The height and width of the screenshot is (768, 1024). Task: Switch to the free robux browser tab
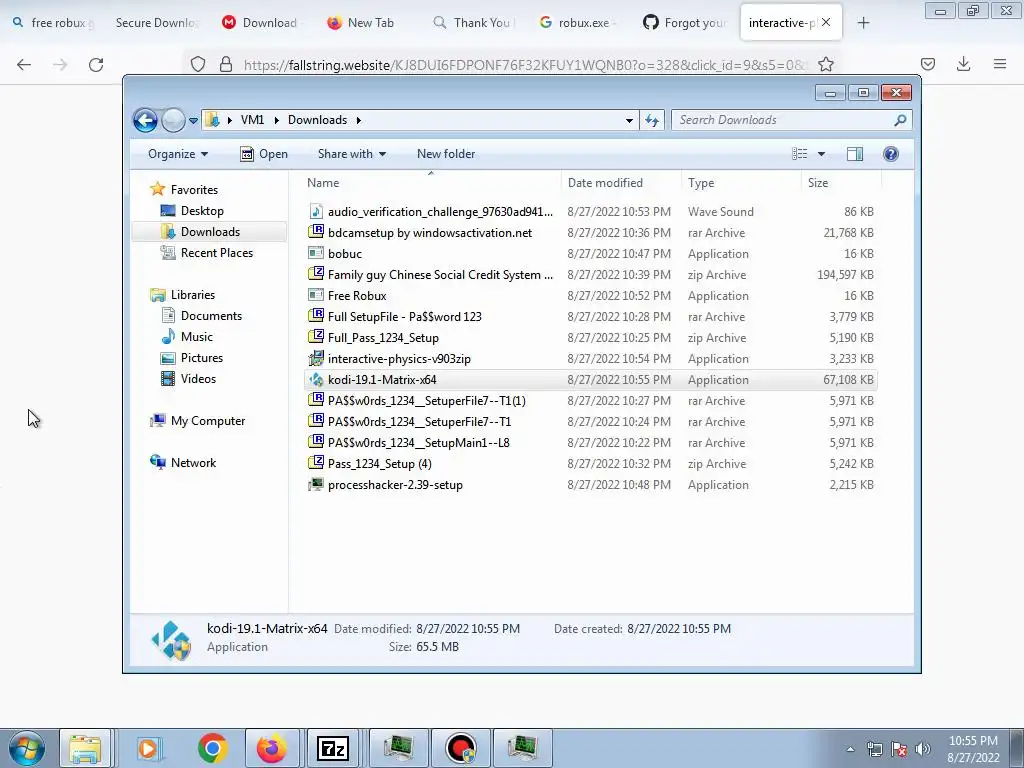coord(52,23)
